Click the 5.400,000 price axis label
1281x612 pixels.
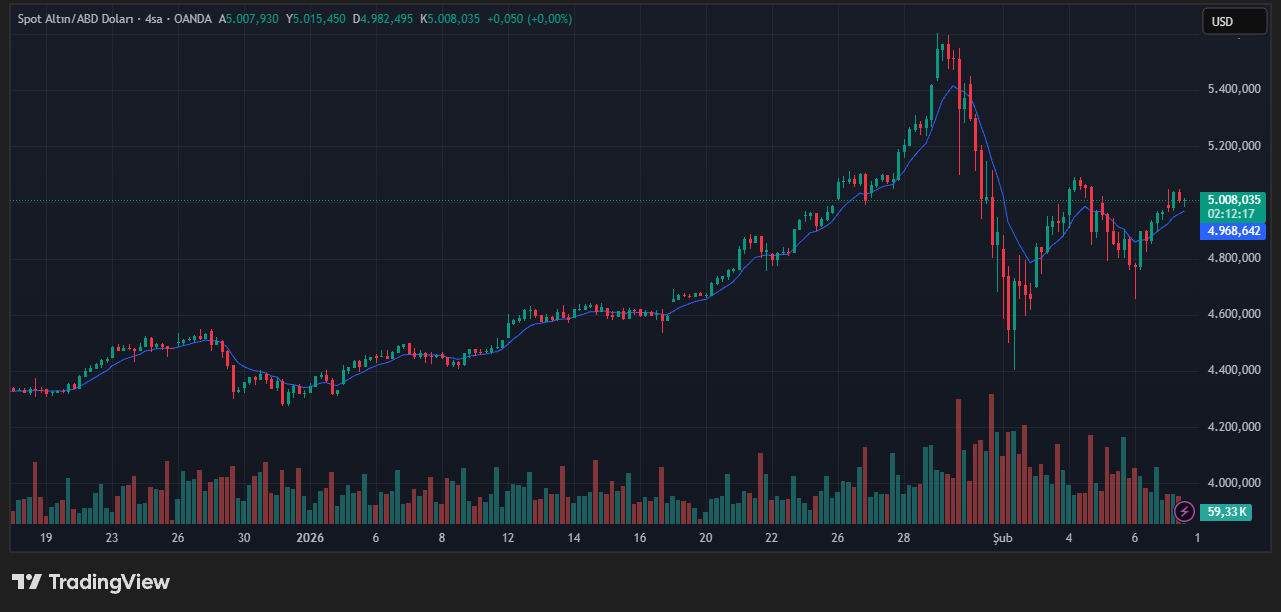(1234, 89)
